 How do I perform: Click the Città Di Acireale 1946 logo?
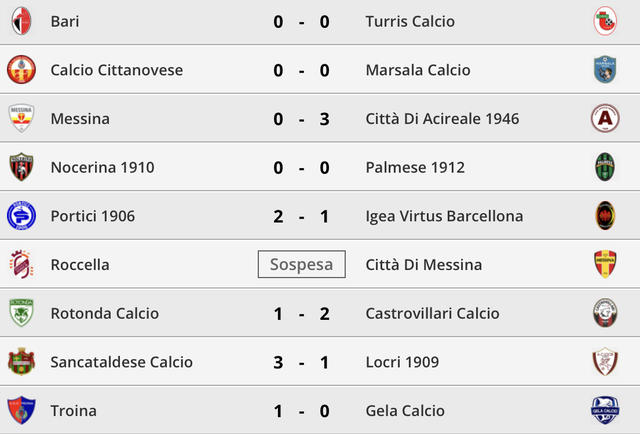point(605,119)
